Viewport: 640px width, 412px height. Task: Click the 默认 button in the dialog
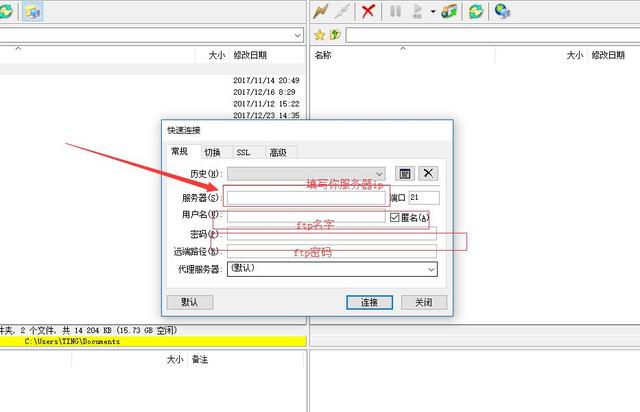(190, 302)
